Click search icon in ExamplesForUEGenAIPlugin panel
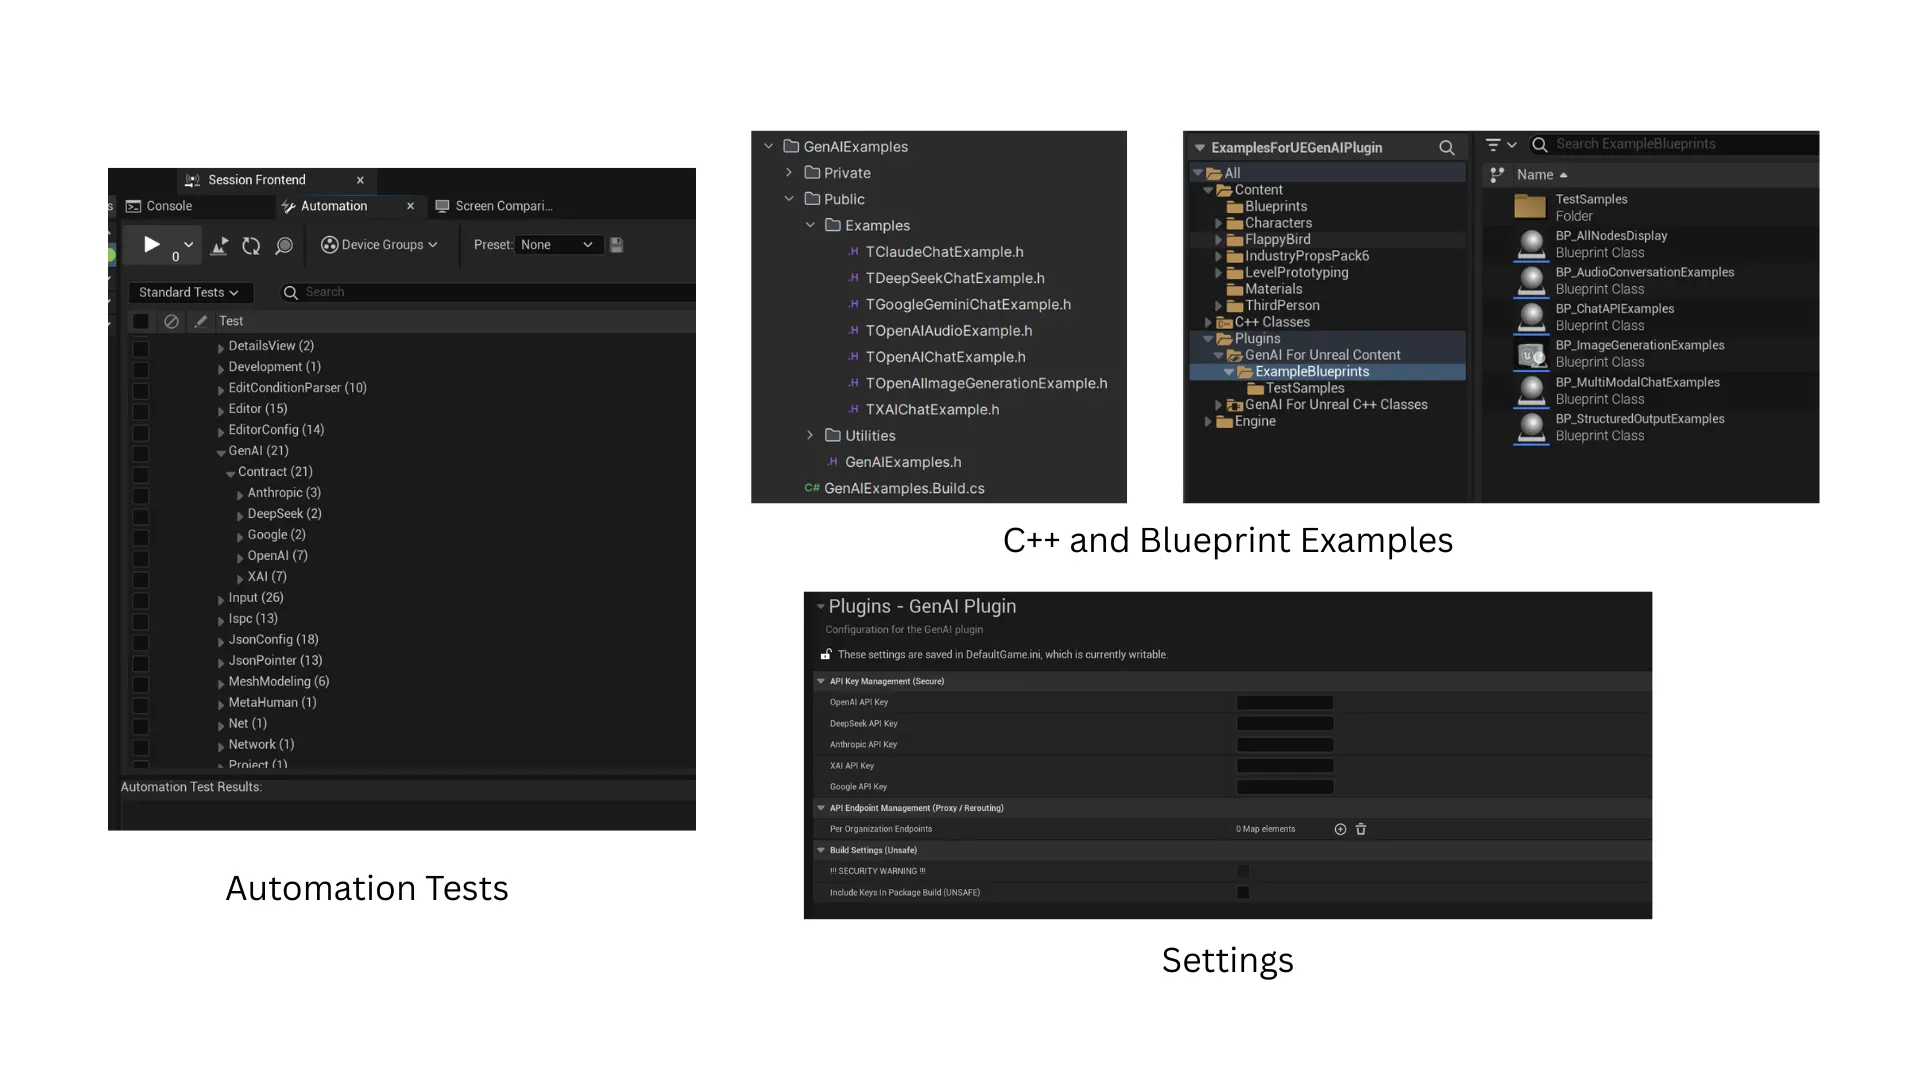Screen dimensions: 1920x1080 (x=1446, y=147)
